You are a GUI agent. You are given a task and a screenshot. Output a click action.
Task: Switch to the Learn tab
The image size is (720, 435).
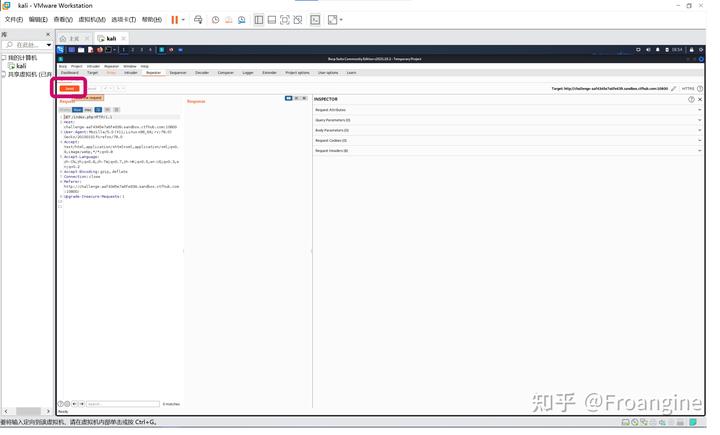351,73
